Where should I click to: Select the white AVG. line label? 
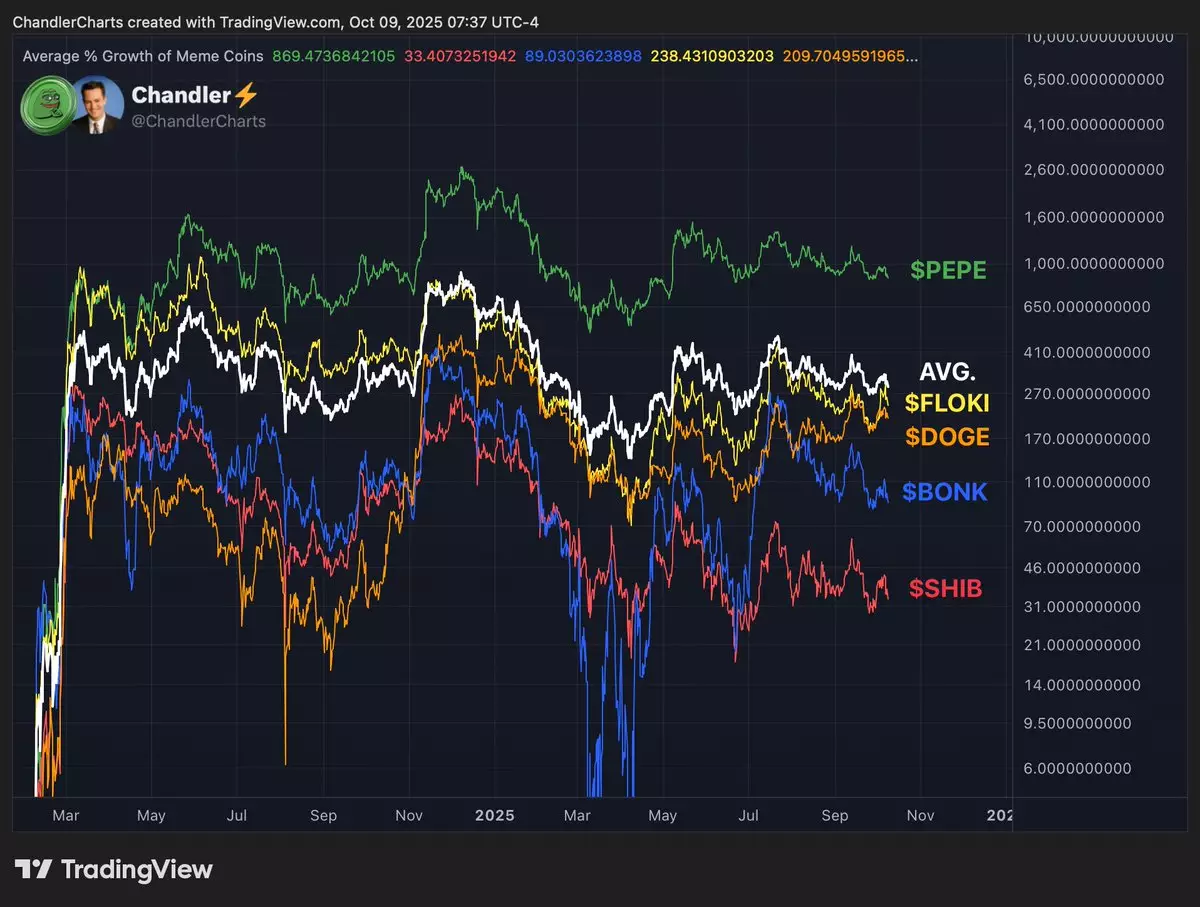[947, 372]
